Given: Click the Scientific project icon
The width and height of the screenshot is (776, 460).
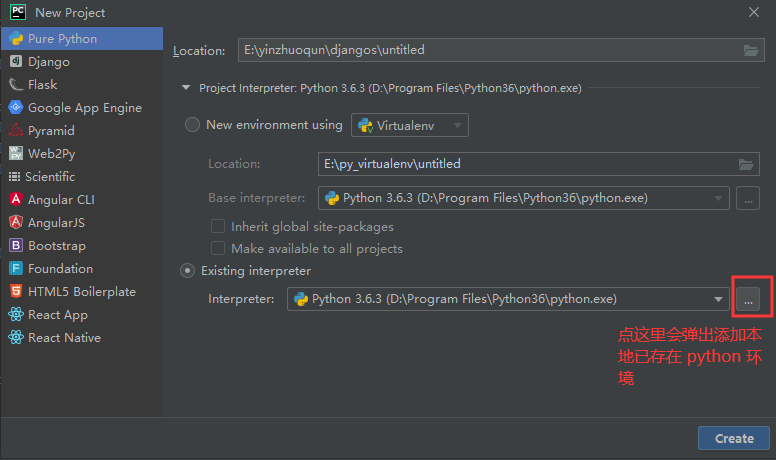Looking at the screenshot, I should [14, 176].
